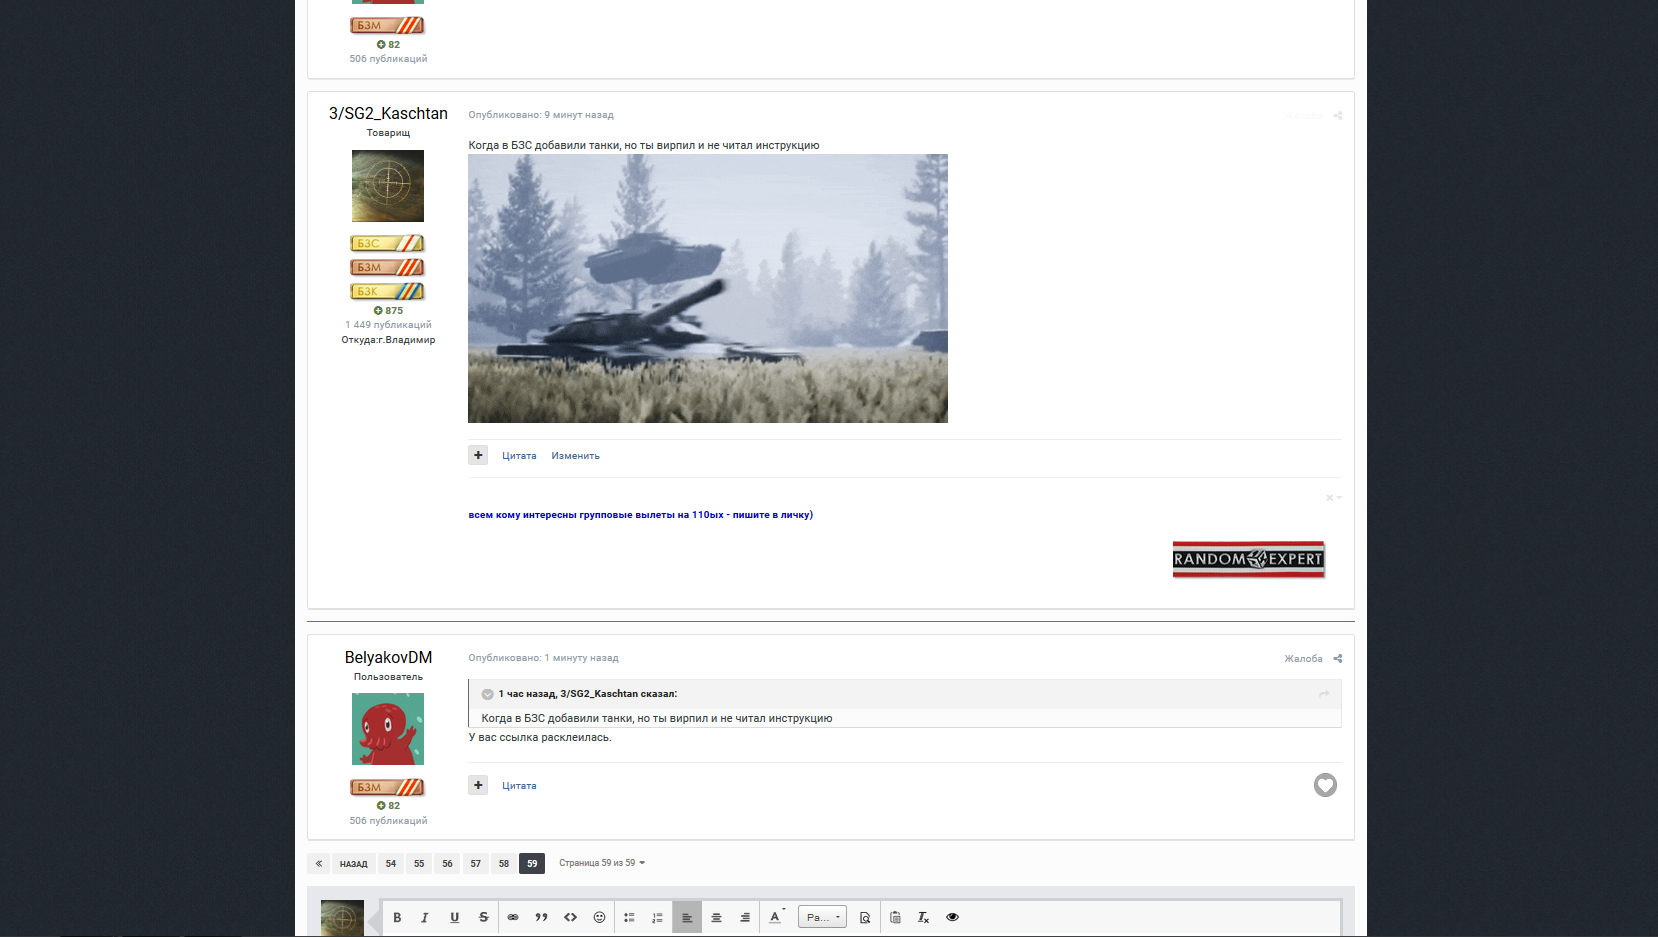Like BelyakovDM's post with the heart icon
This screenshot has height=937, width=1658.
pyautogui.click(x=1325, y=785)
